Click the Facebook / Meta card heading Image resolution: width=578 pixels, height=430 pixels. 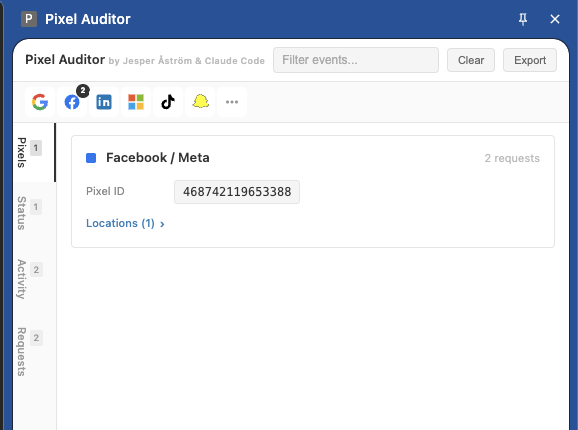point(158,158)
